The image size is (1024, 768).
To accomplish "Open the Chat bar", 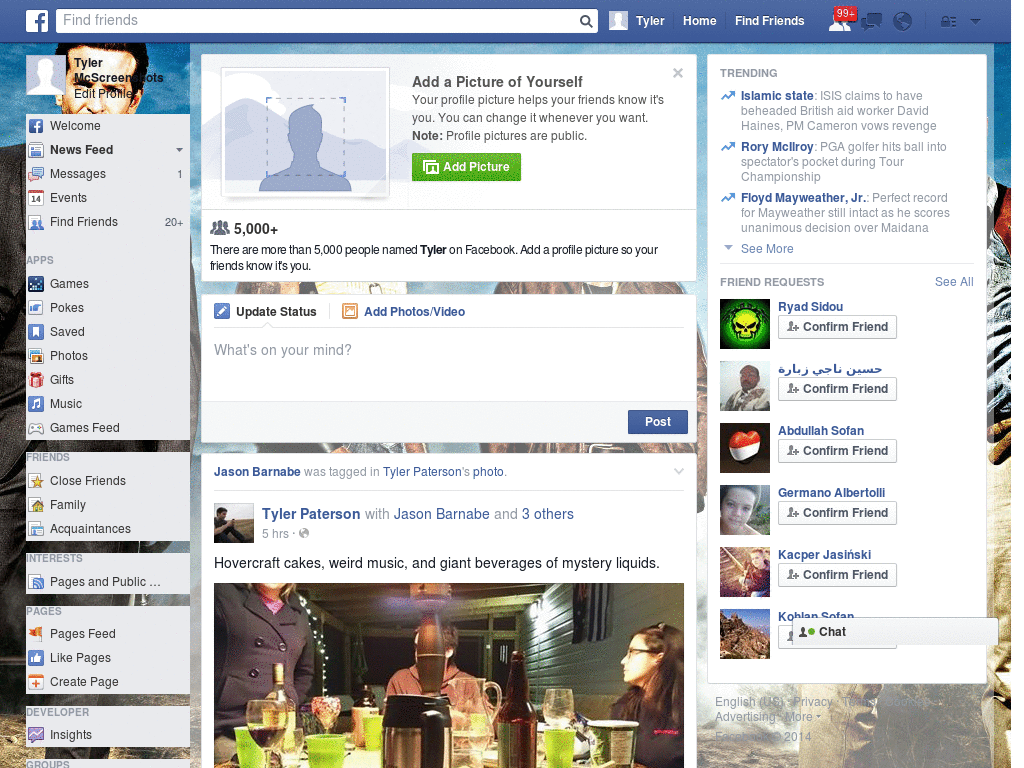I will coord(895,632).
